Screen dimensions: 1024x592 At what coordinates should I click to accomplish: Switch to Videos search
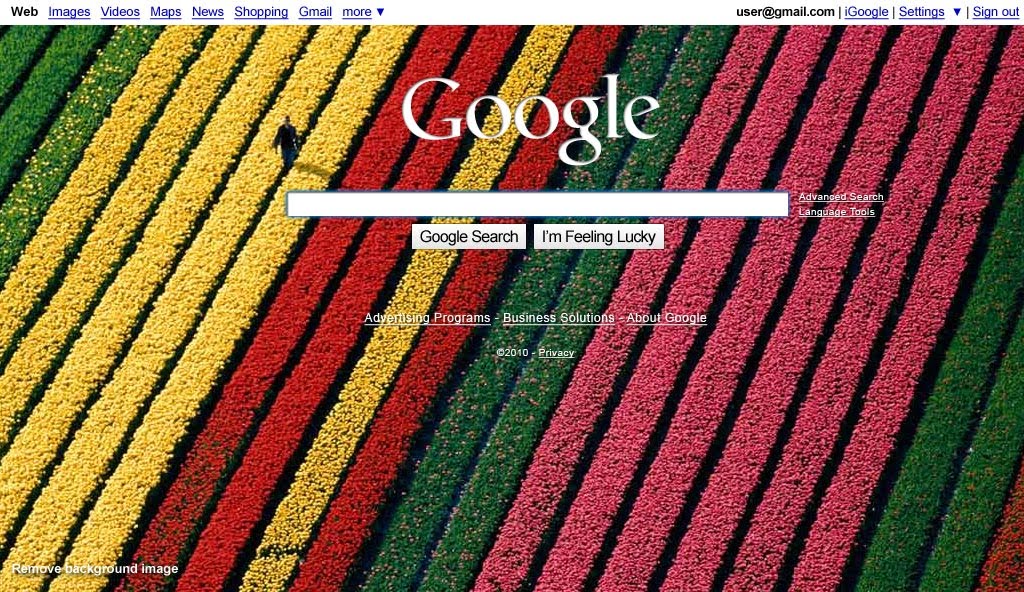pos(120,12)
